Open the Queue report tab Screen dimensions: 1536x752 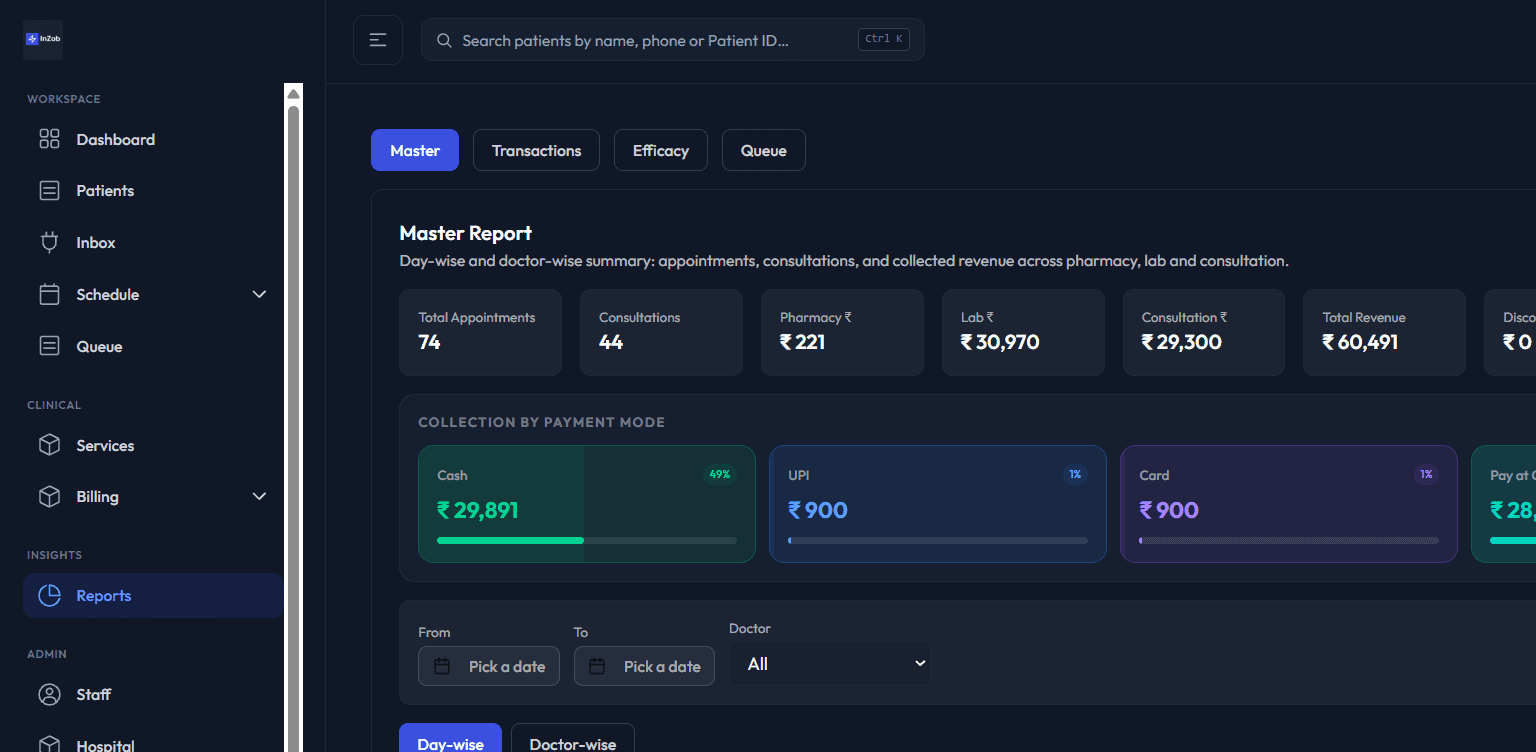pyautogui.click(x=764, y=150)
